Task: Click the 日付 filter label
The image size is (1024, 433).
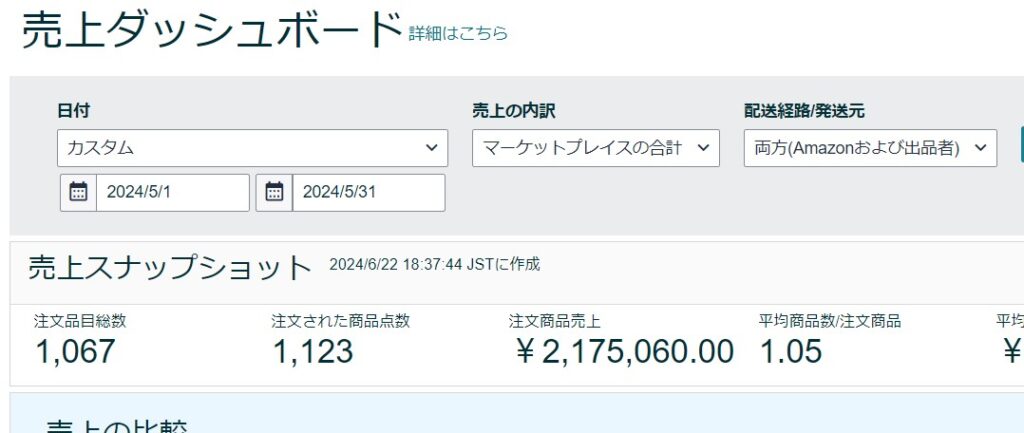Action: [73, 111]
